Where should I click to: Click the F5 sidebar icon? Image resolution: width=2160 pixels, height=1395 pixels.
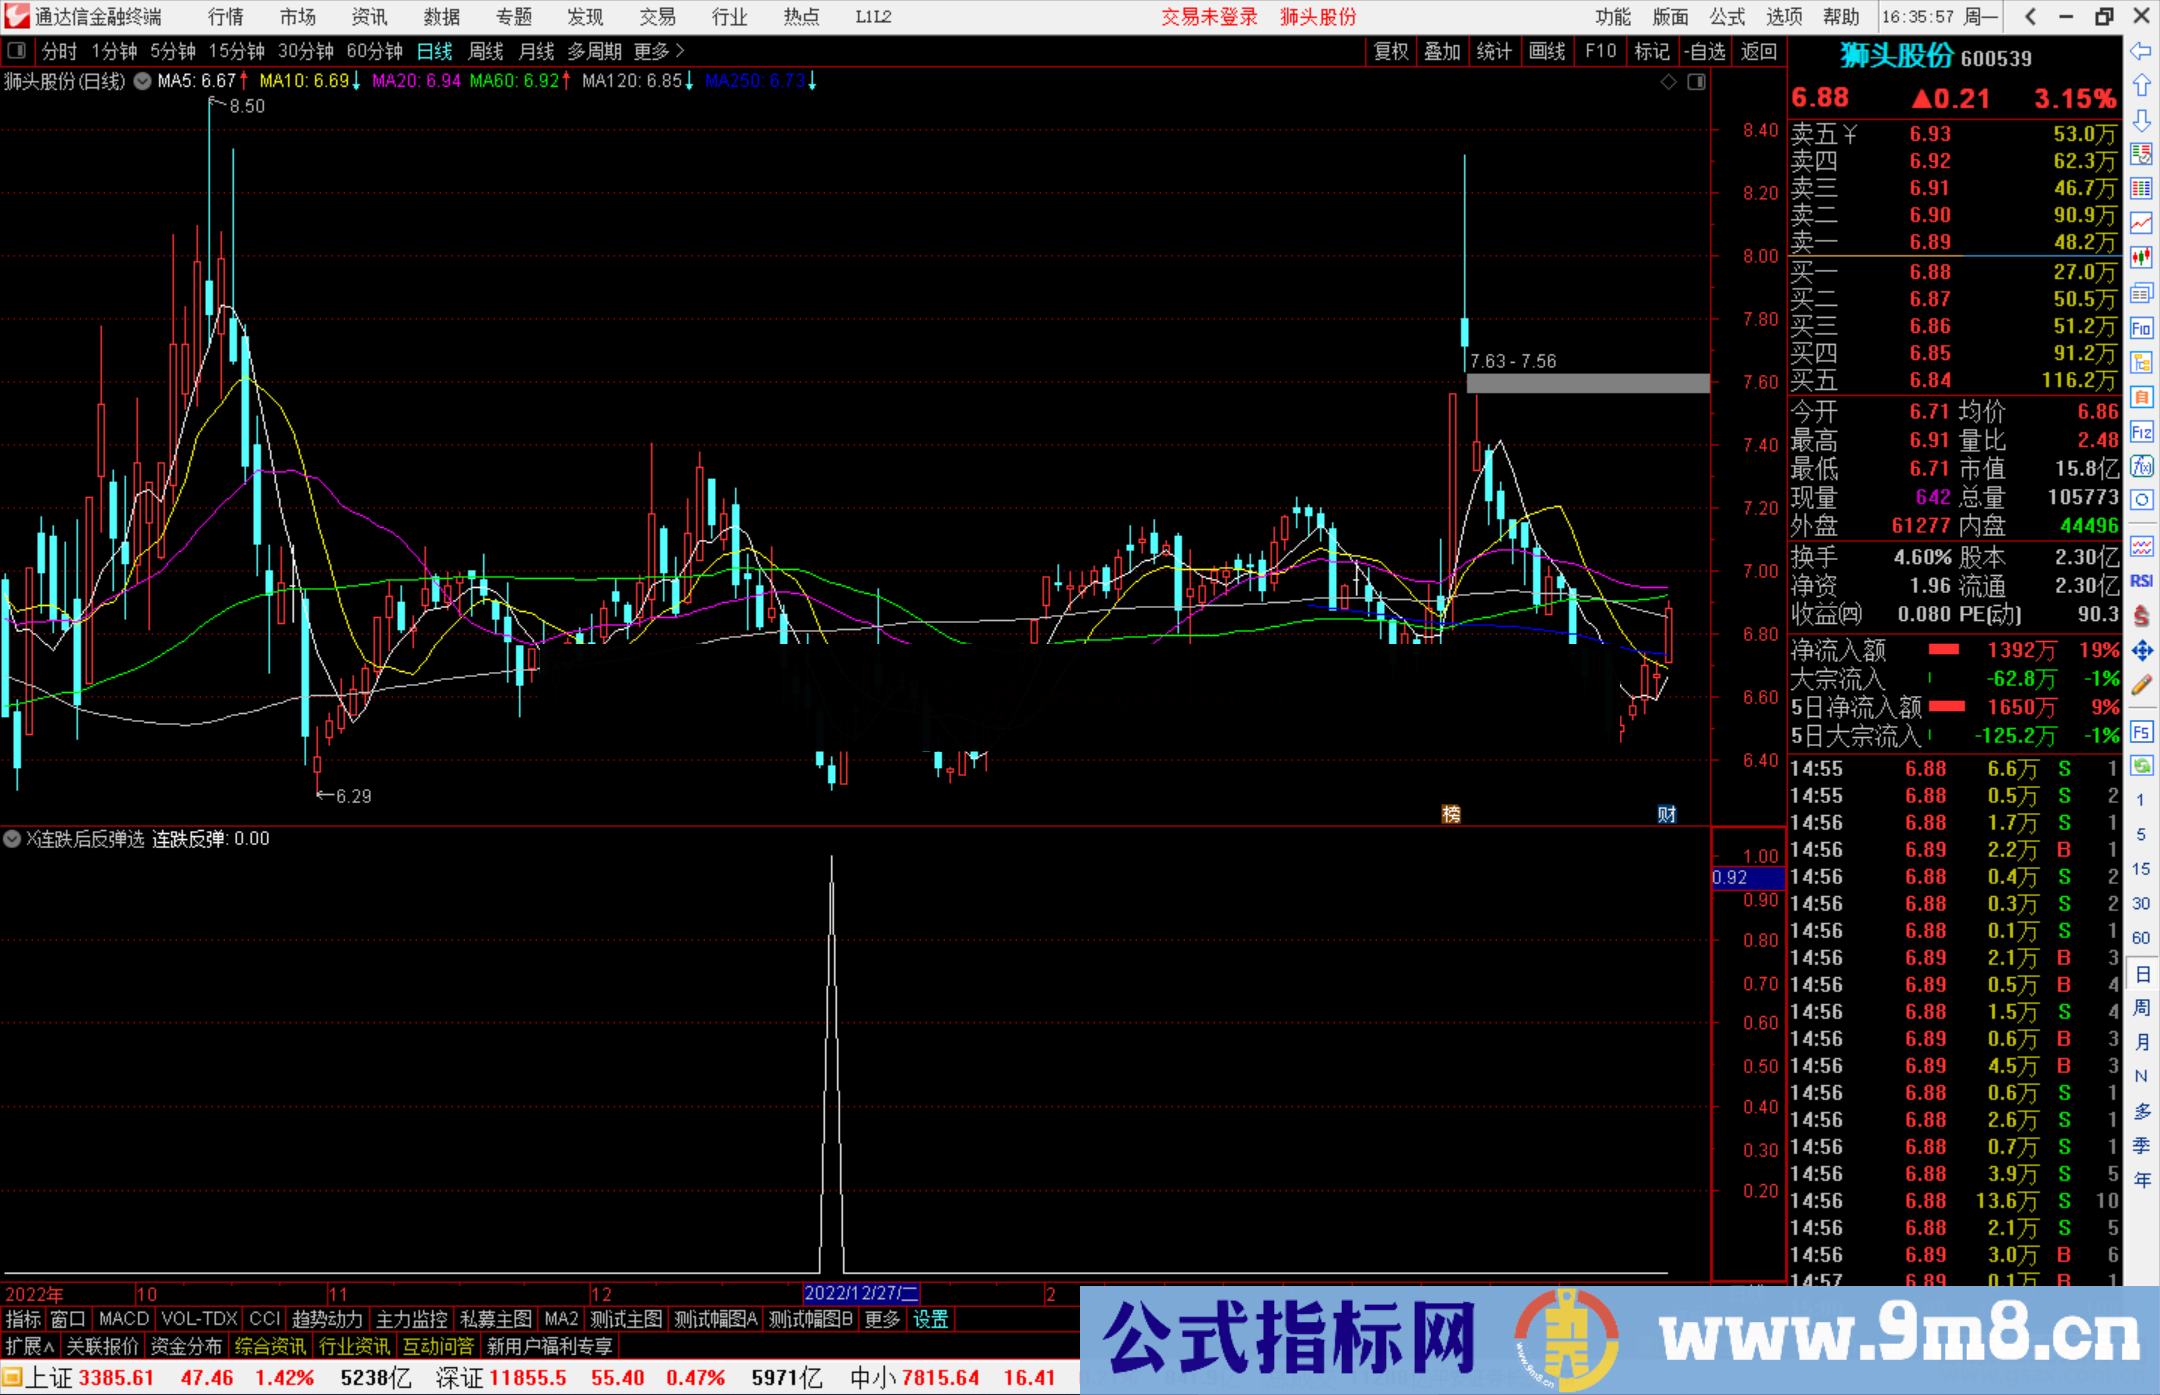click(x=2141, y=732)
